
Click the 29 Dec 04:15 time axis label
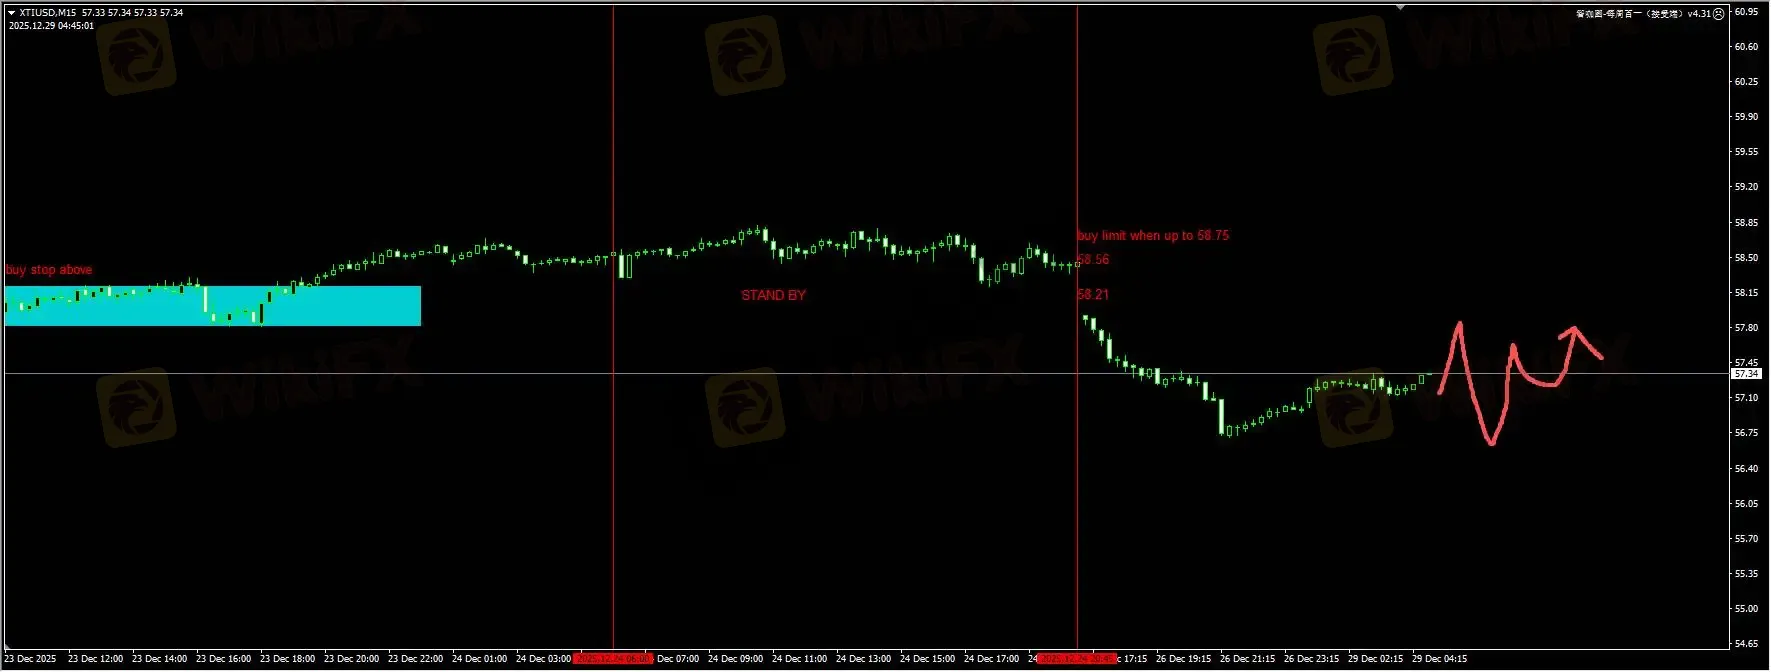(1439, 659)
